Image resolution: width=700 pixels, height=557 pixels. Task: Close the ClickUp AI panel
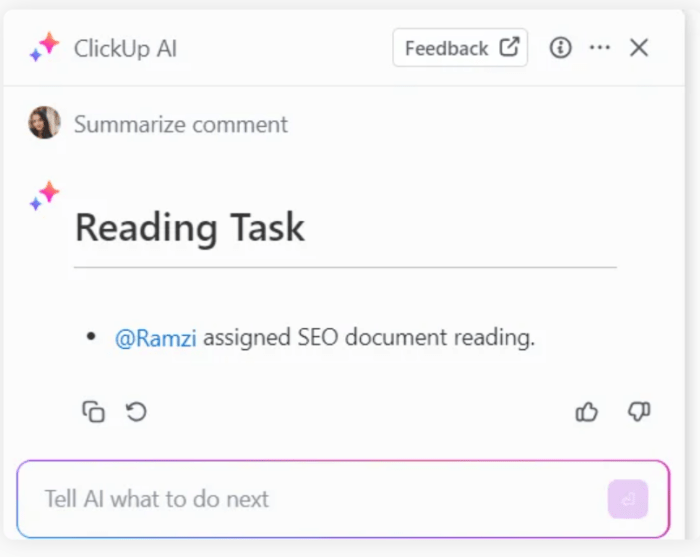pyautogui.click(x=639, y=48)
